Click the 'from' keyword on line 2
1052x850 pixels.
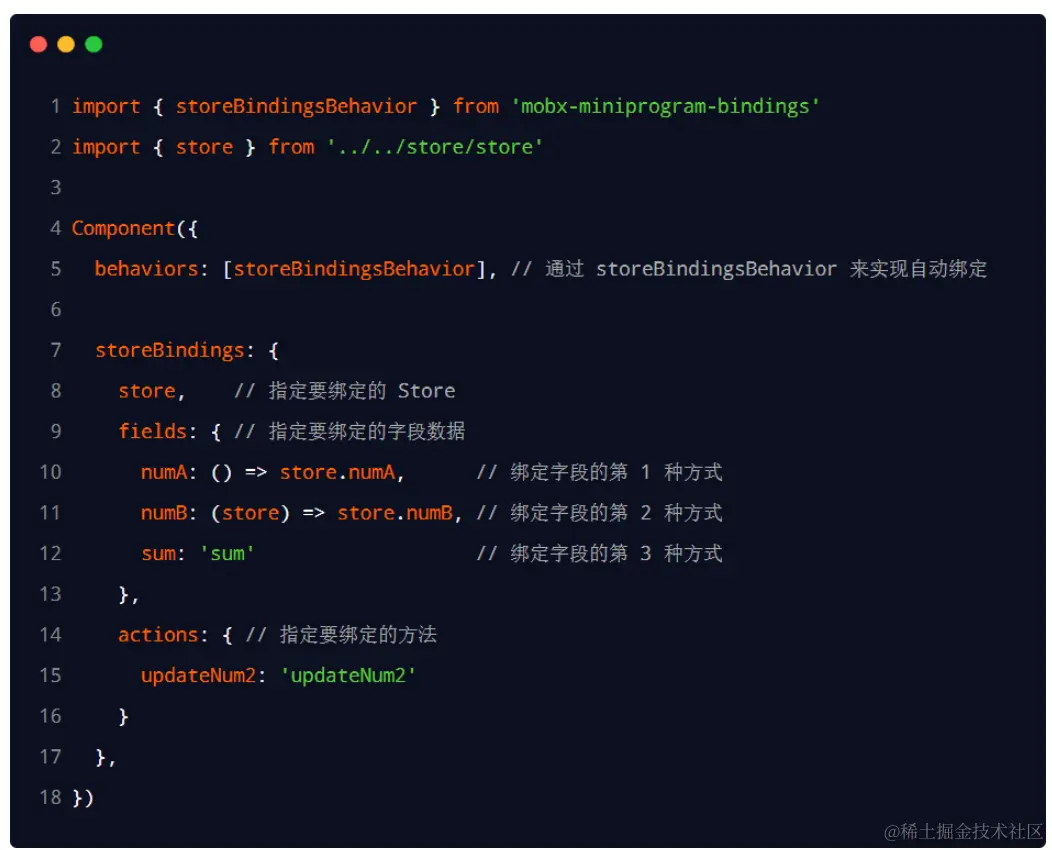(291, 147)
